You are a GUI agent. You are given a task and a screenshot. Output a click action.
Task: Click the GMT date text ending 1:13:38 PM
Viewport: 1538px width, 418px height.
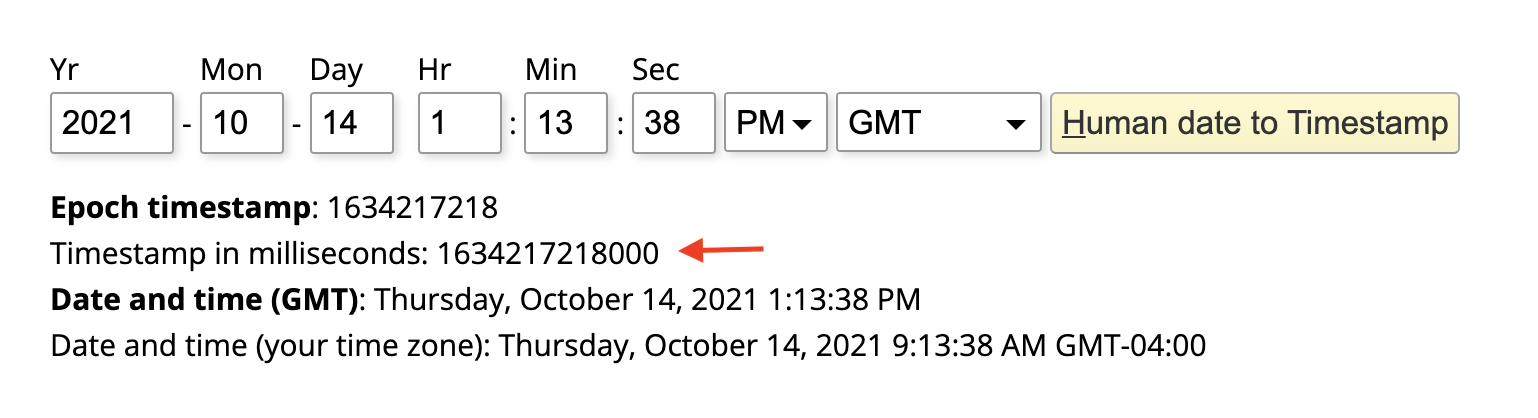(648, 299)
